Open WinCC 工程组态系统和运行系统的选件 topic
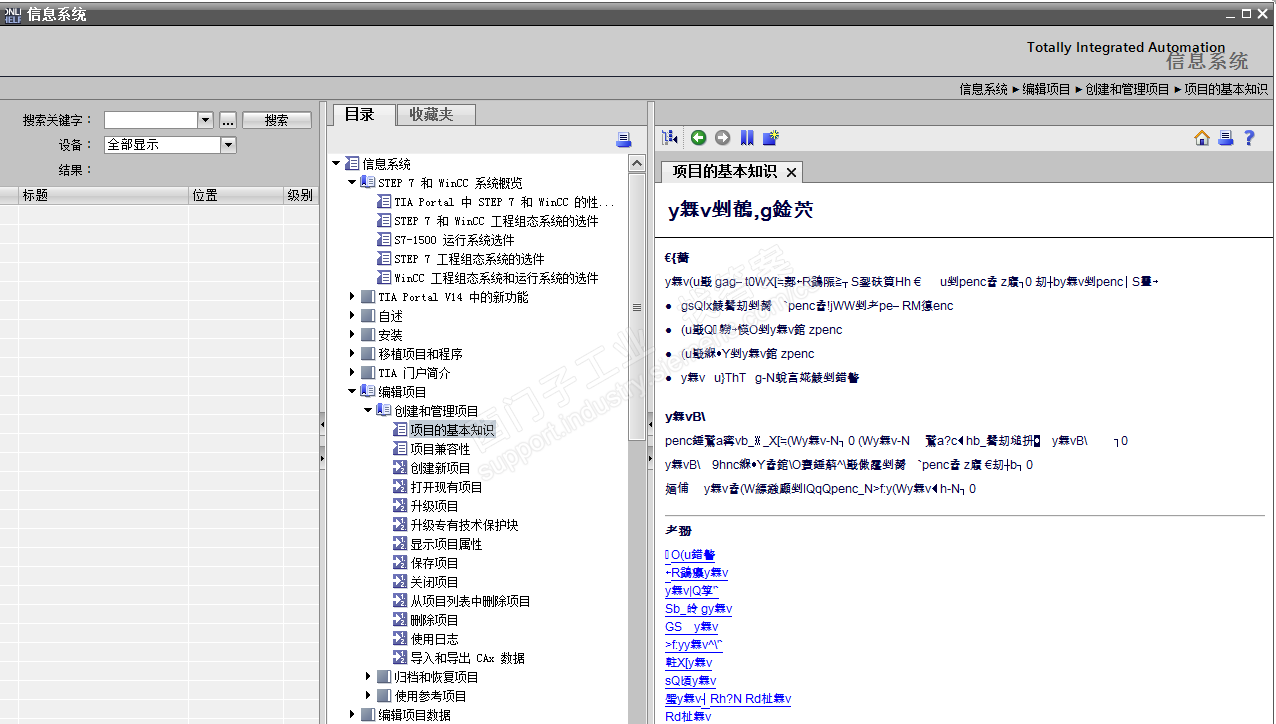 pos(496,278)
